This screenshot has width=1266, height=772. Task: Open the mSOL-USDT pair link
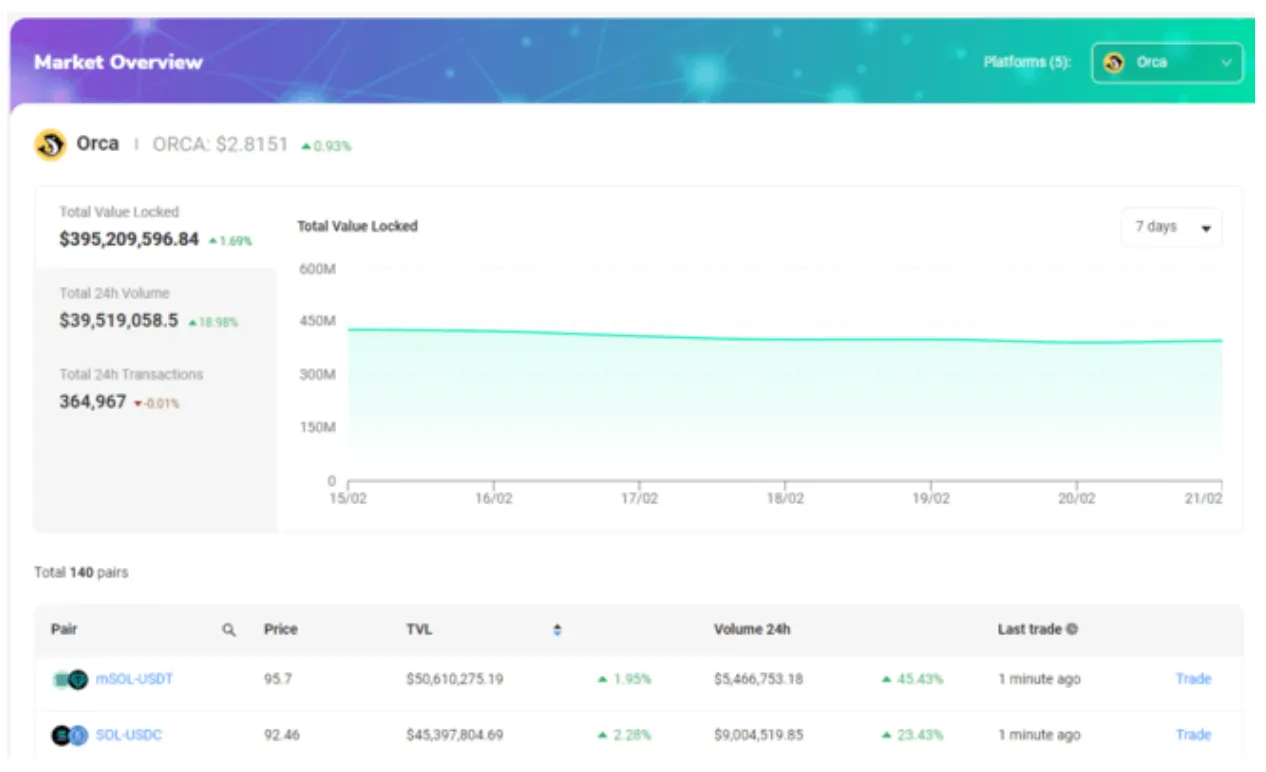click(x=134, y=679)
